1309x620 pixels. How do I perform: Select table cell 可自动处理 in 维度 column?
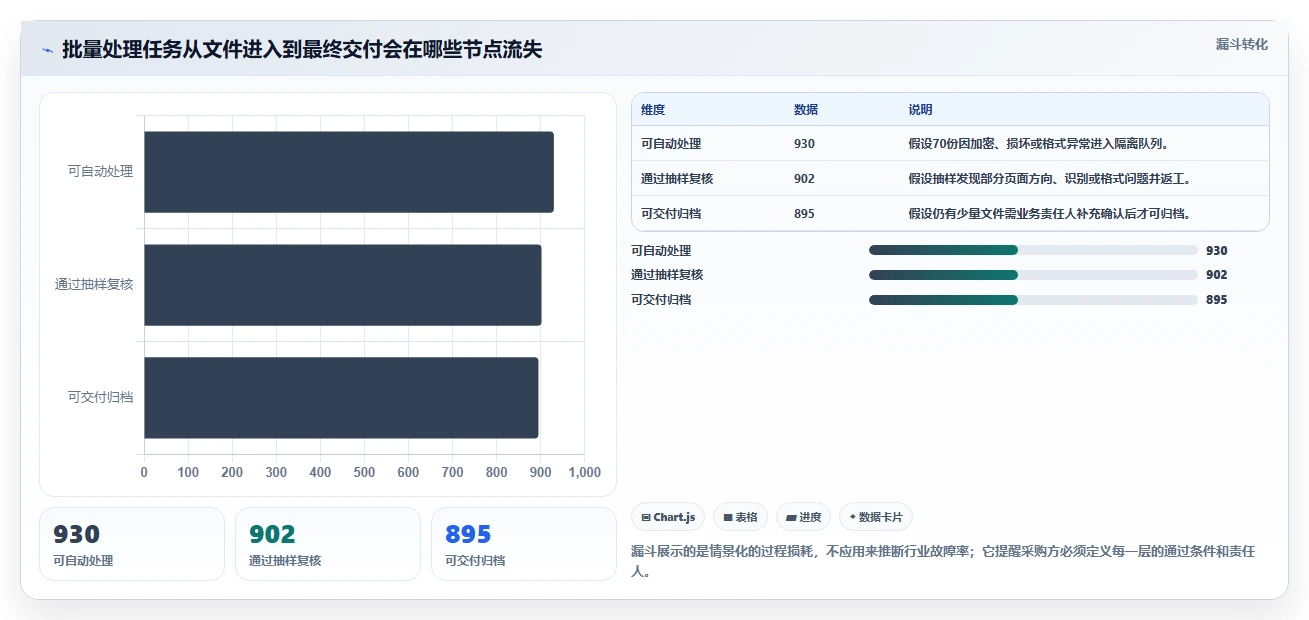coord(671,143)
